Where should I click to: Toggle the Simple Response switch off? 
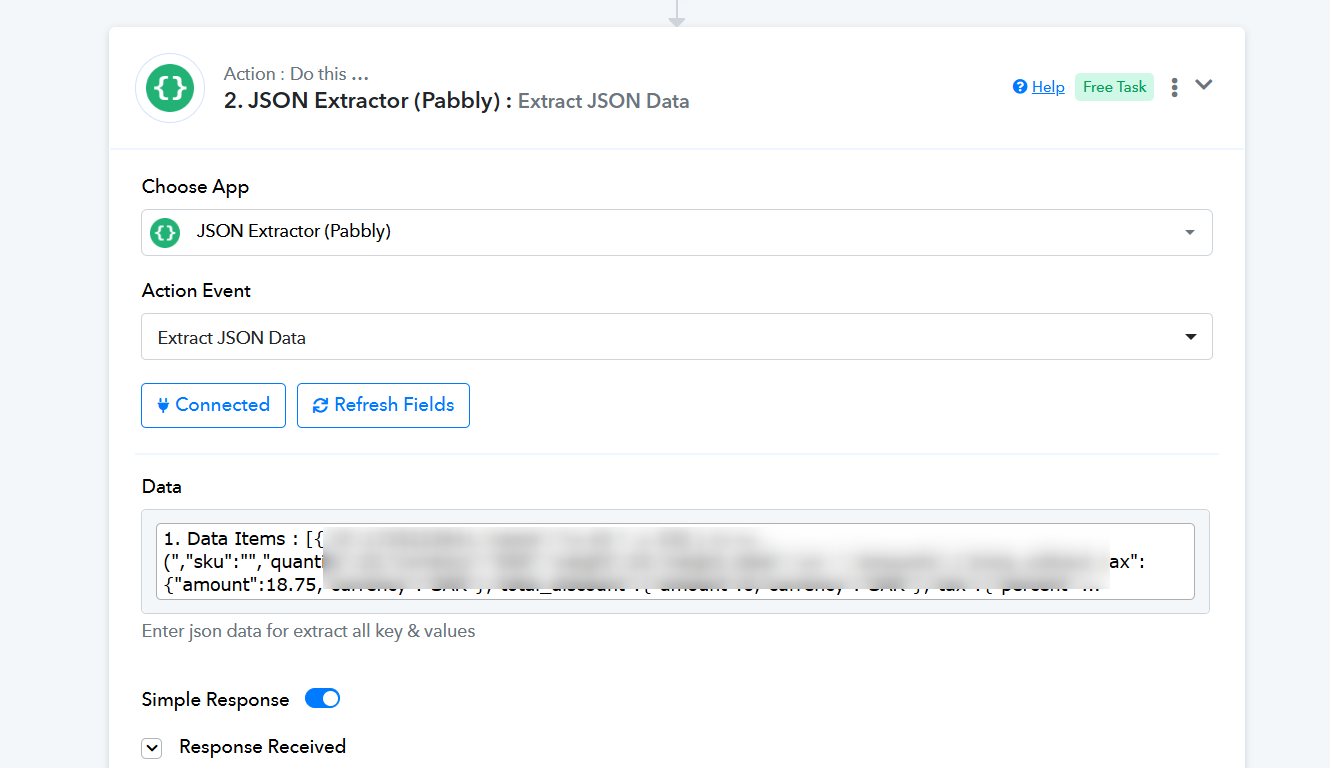tap(323, 698)
